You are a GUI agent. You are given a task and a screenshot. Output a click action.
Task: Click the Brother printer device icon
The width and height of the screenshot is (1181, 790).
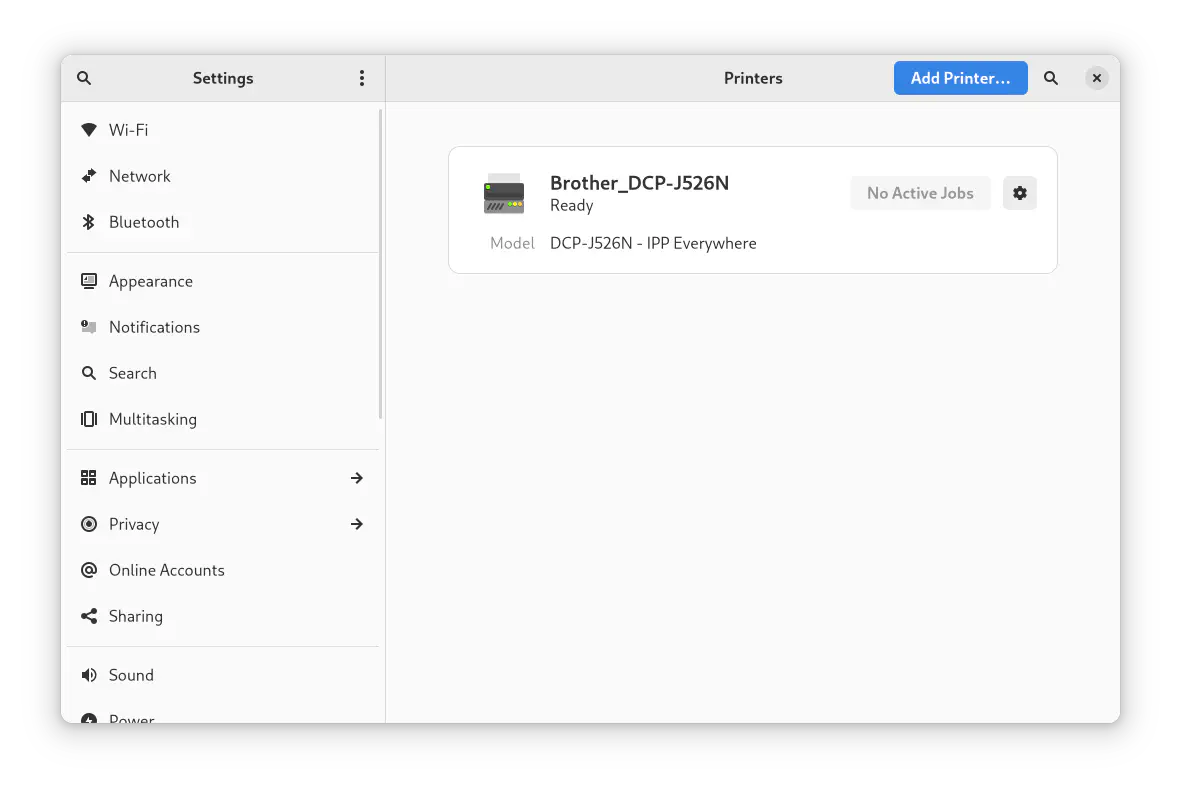(x=504, y=194)
